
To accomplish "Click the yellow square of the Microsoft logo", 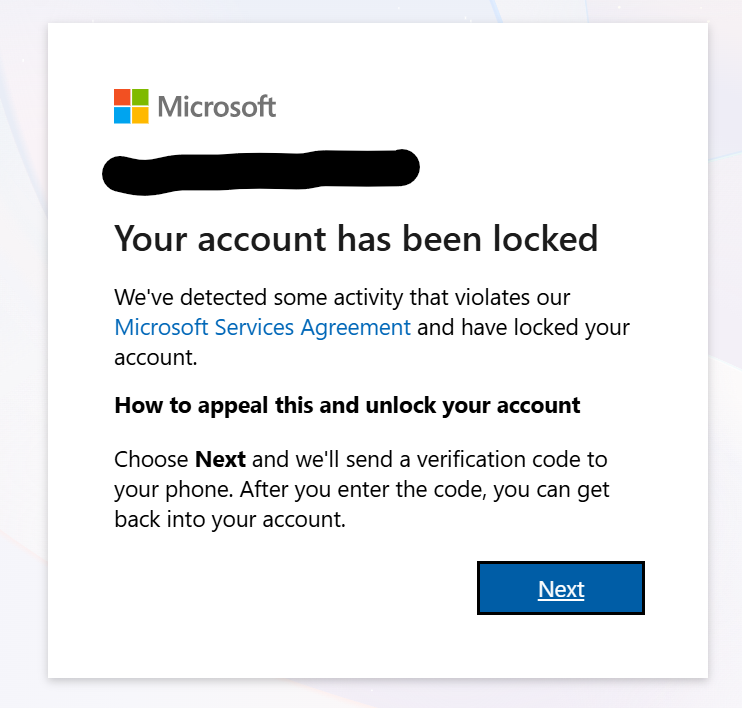I will tap(140, 115).
